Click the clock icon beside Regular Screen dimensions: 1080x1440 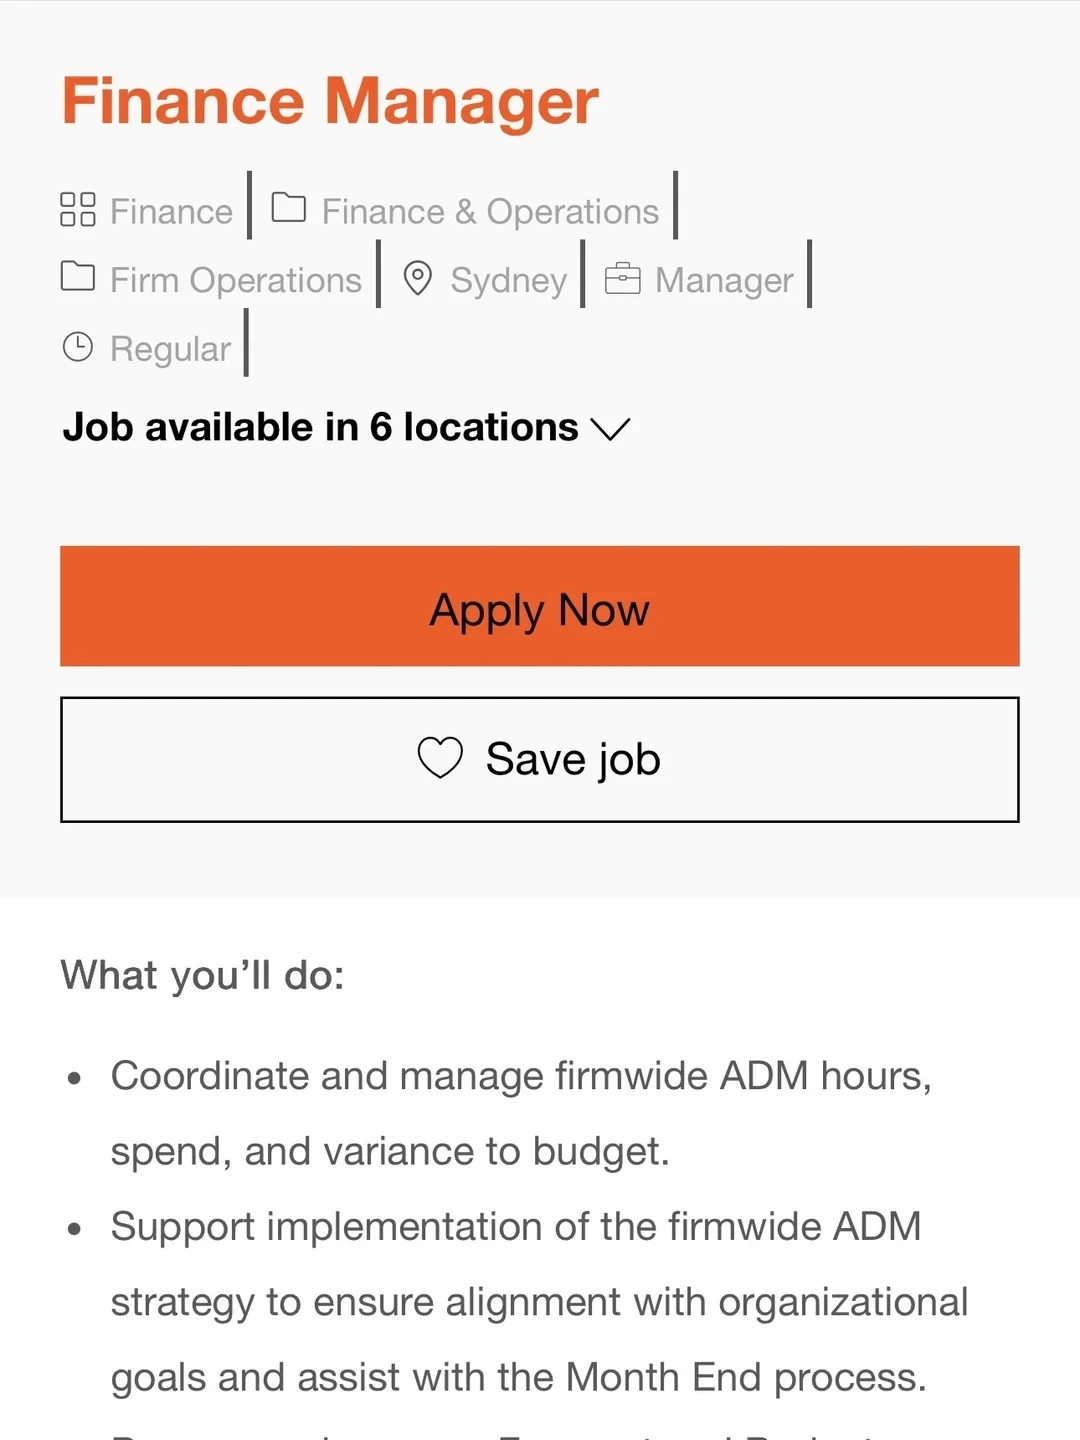tap(78, 347)
